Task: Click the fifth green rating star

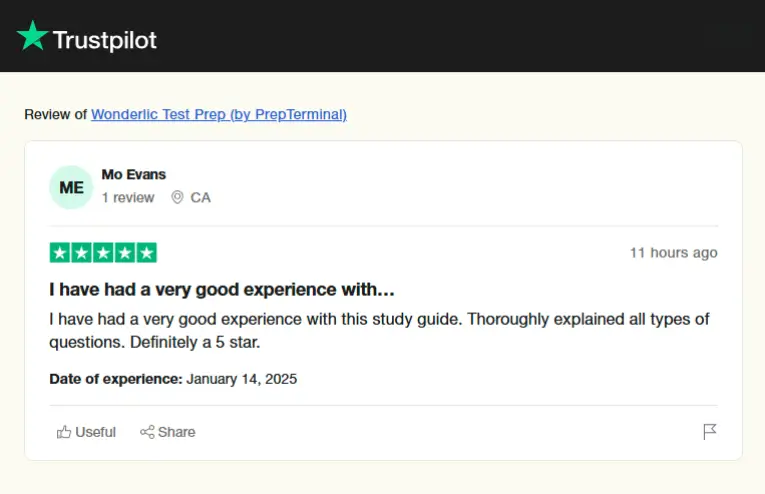Action: pos(146,253)
